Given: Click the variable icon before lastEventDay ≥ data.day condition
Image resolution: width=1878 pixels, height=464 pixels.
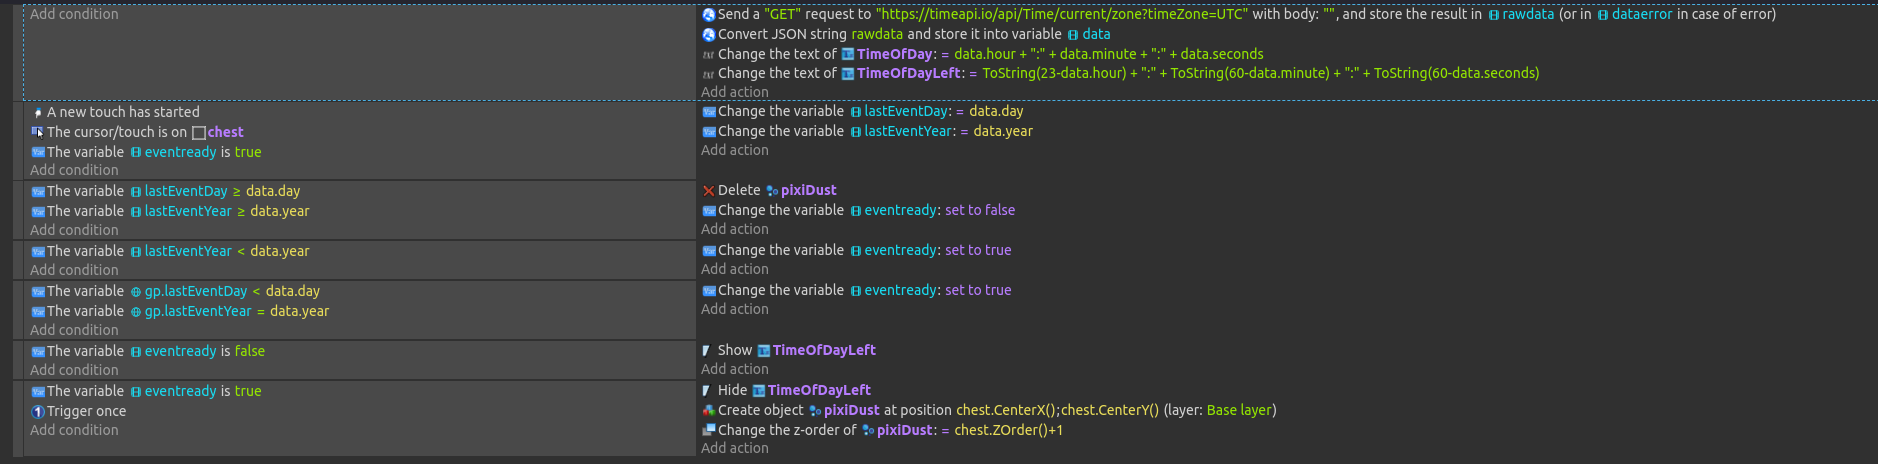Looking at the screenshot, I should click(38, 191).
